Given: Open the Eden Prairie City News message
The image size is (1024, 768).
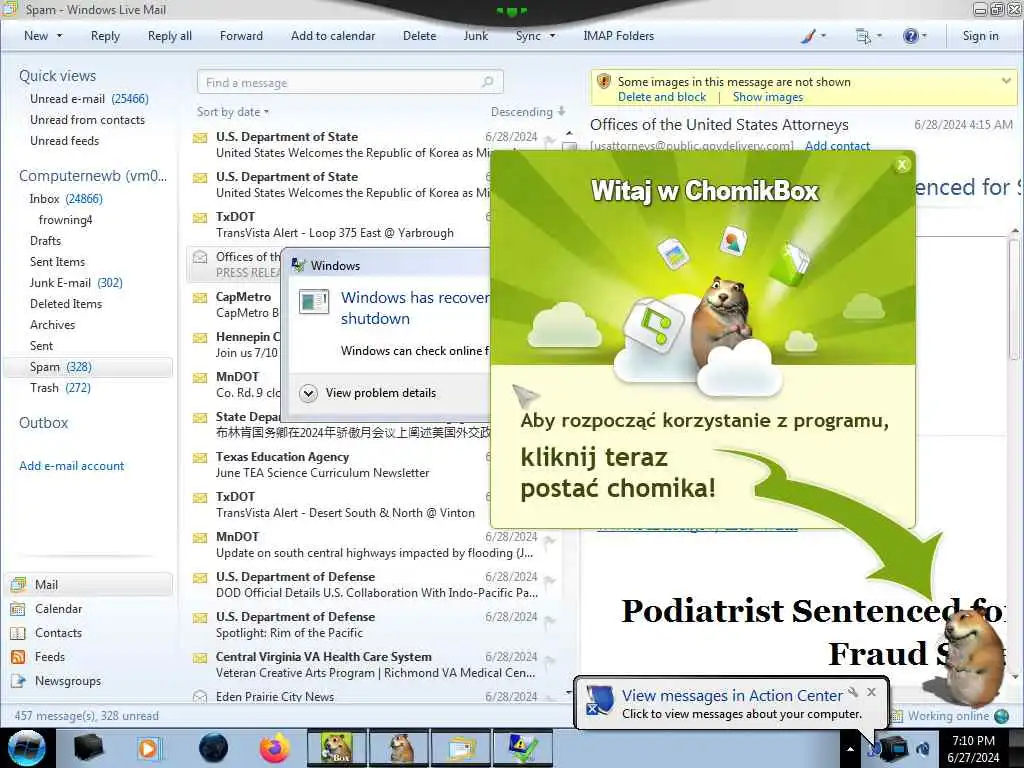Looking at the screenshot, I should click(x=374, y=696).
